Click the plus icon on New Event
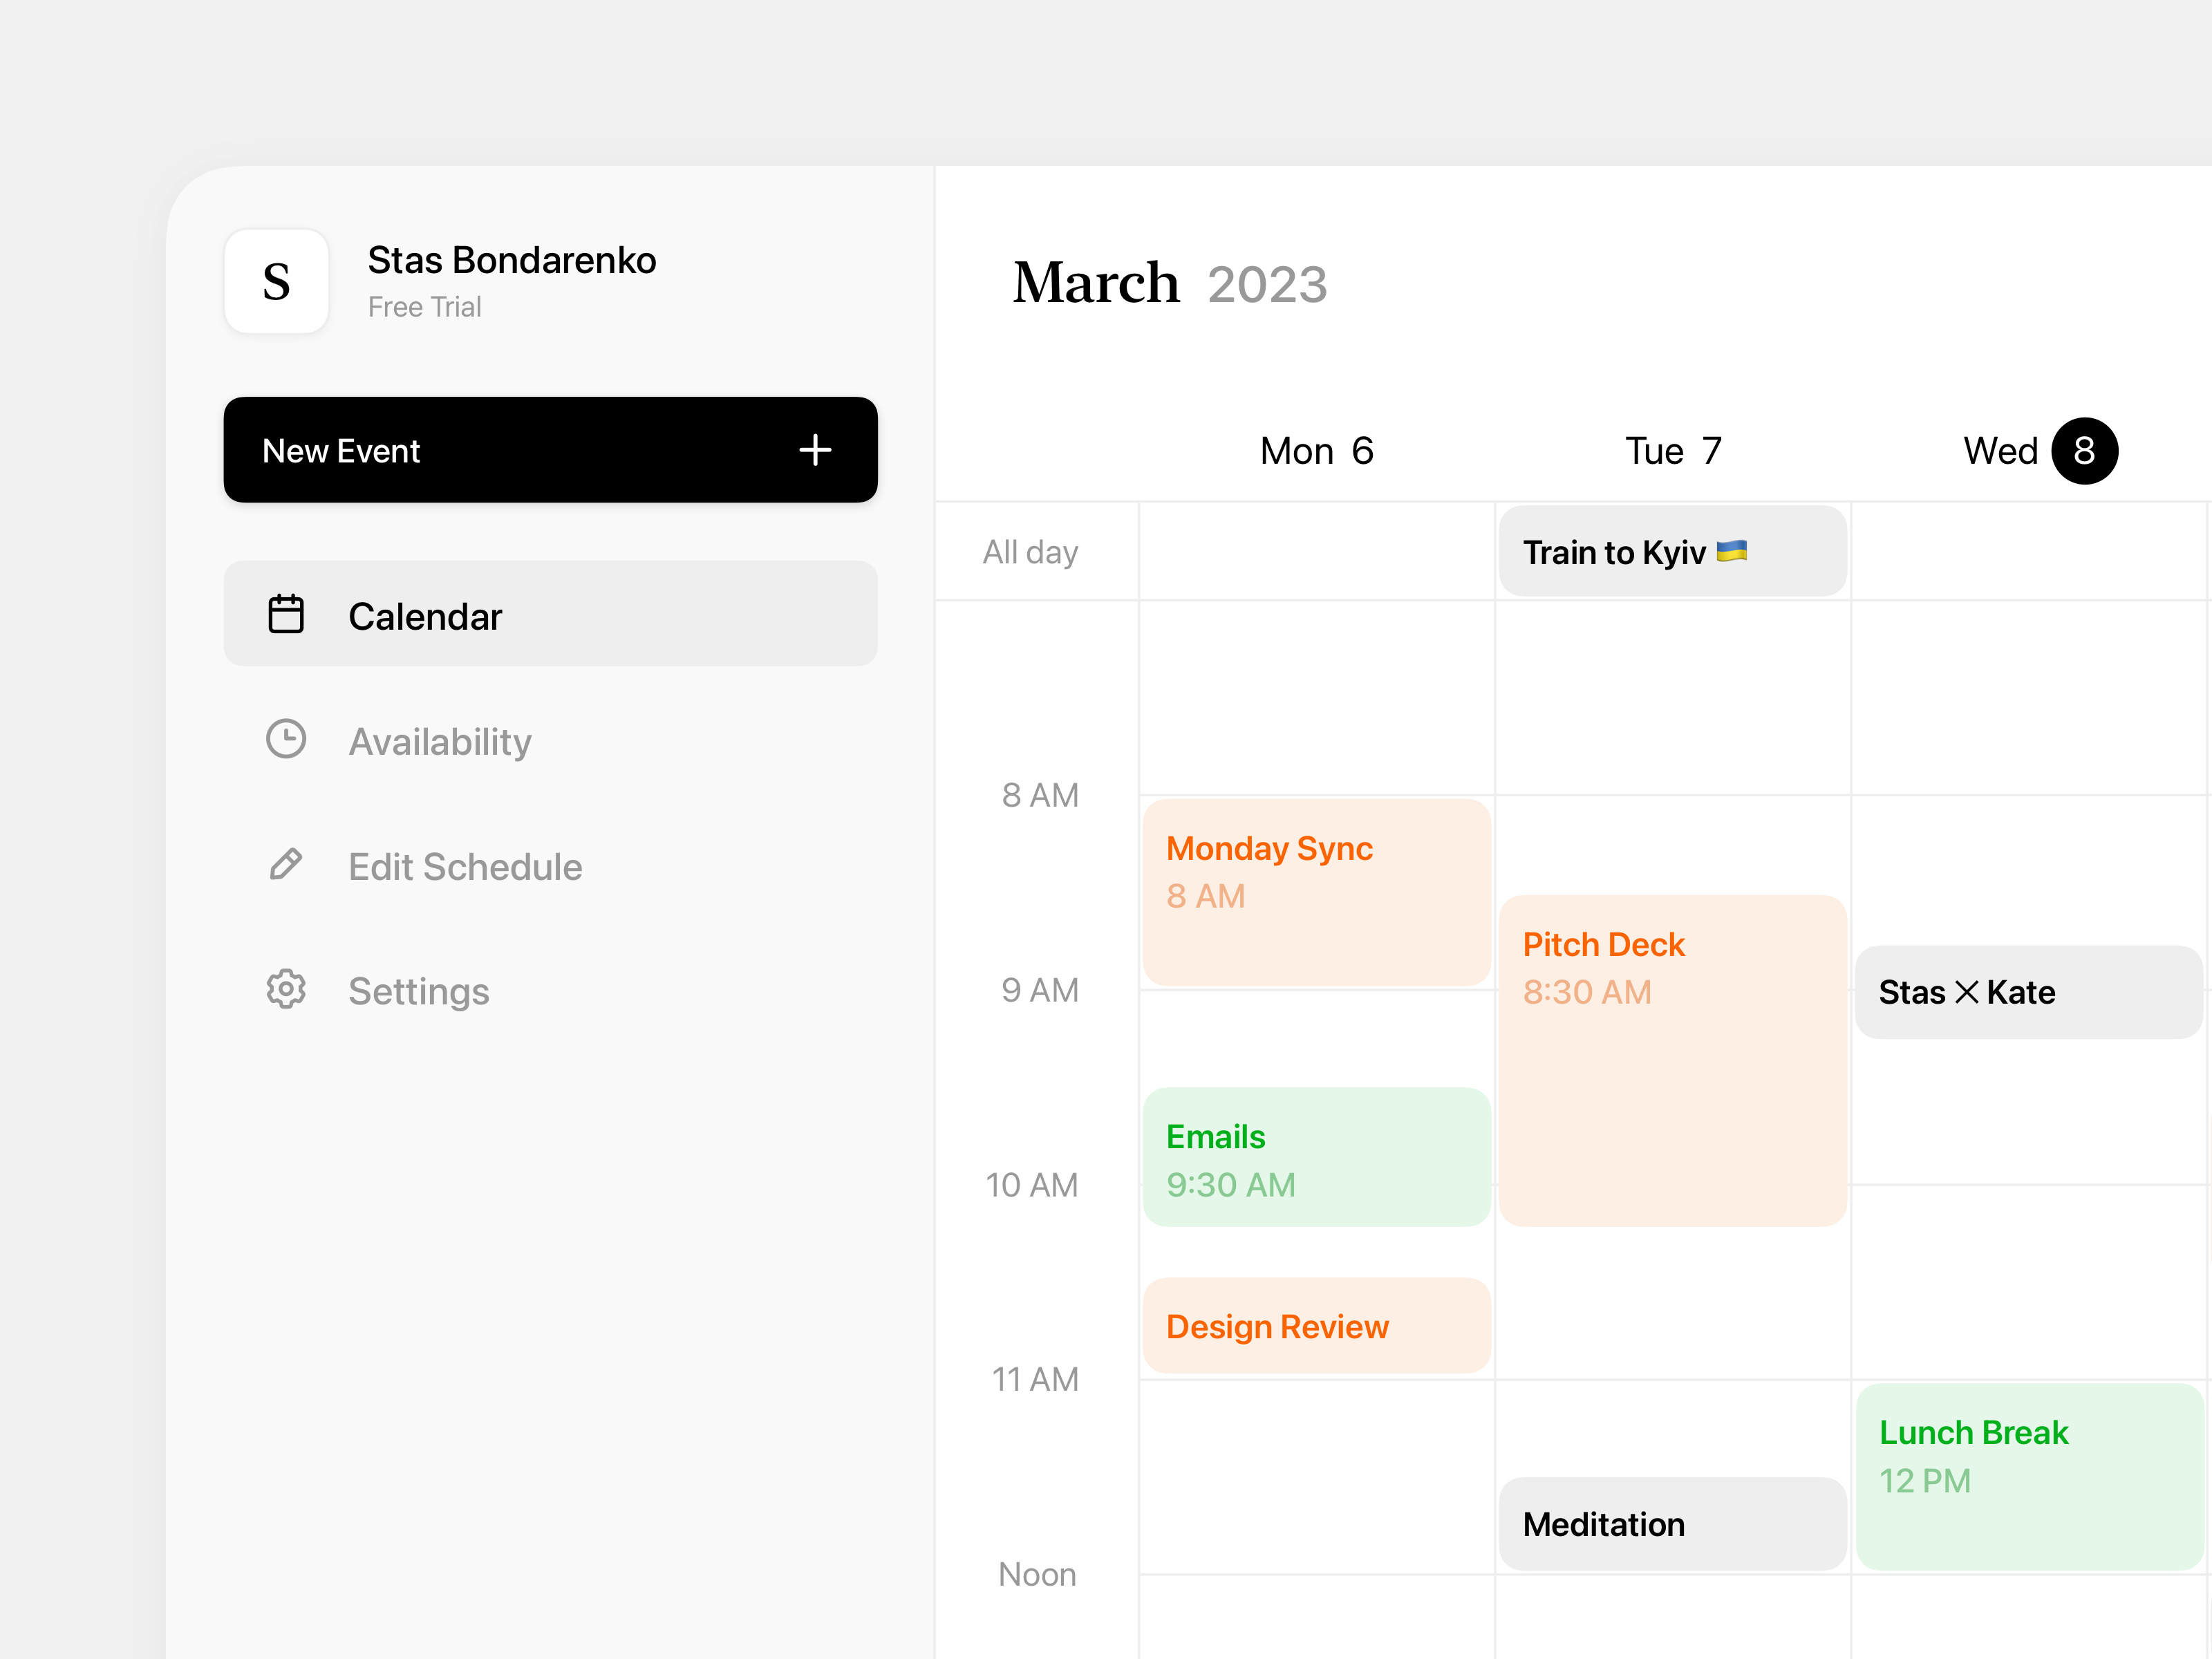 point(816,451)
